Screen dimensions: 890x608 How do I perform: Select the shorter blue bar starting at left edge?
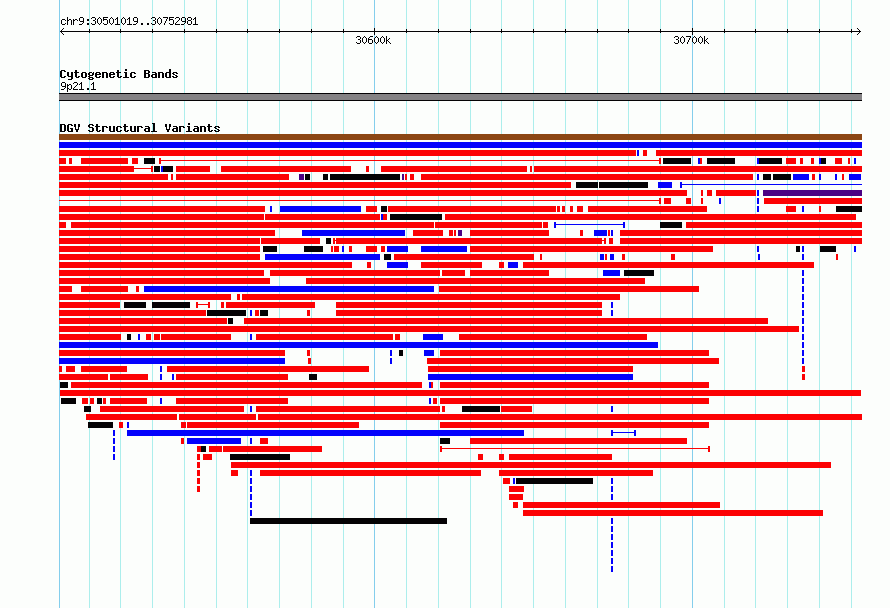click(x=172, y=360)
